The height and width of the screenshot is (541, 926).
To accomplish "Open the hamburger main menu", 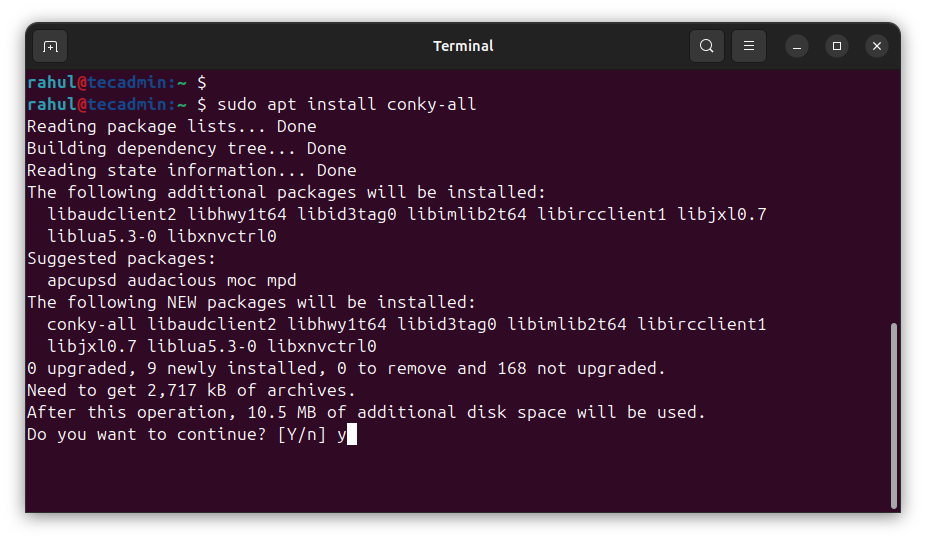I will click(x=748, y=46).
